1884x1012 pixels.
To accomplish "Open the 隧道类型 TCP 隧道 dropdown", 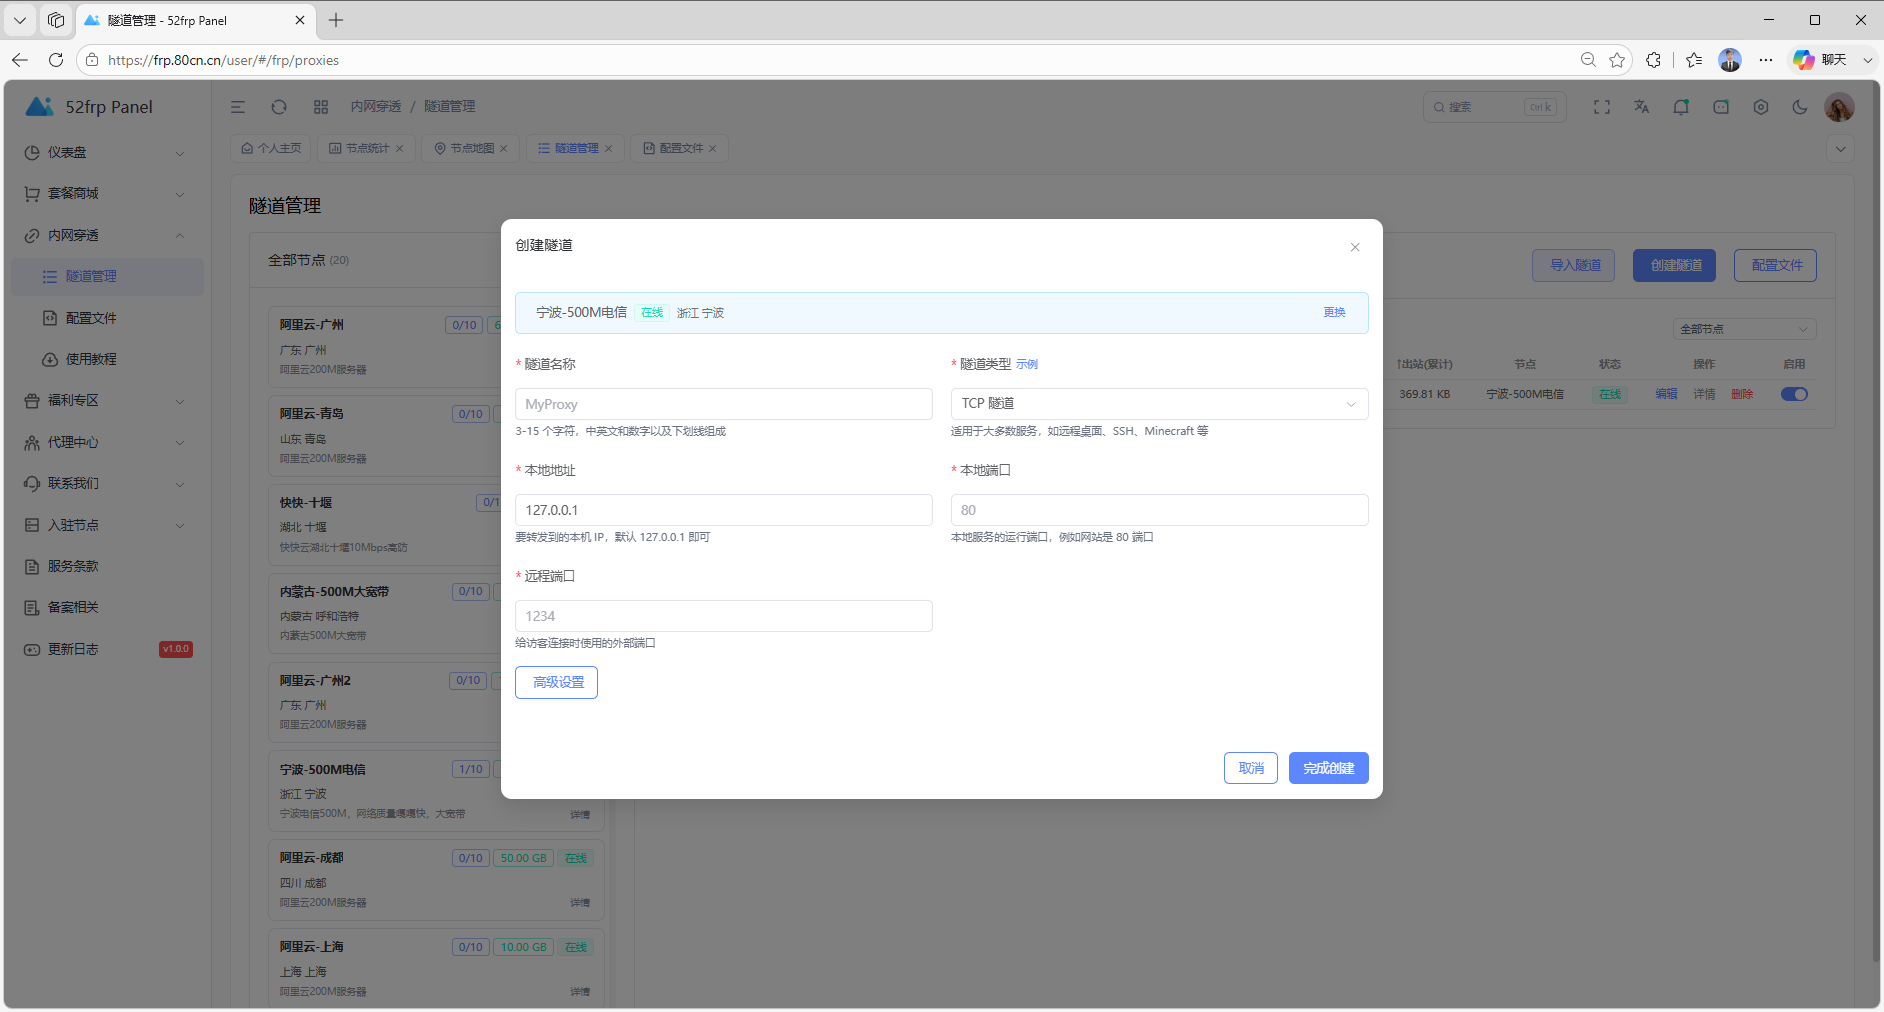I will pos(1159,404).
